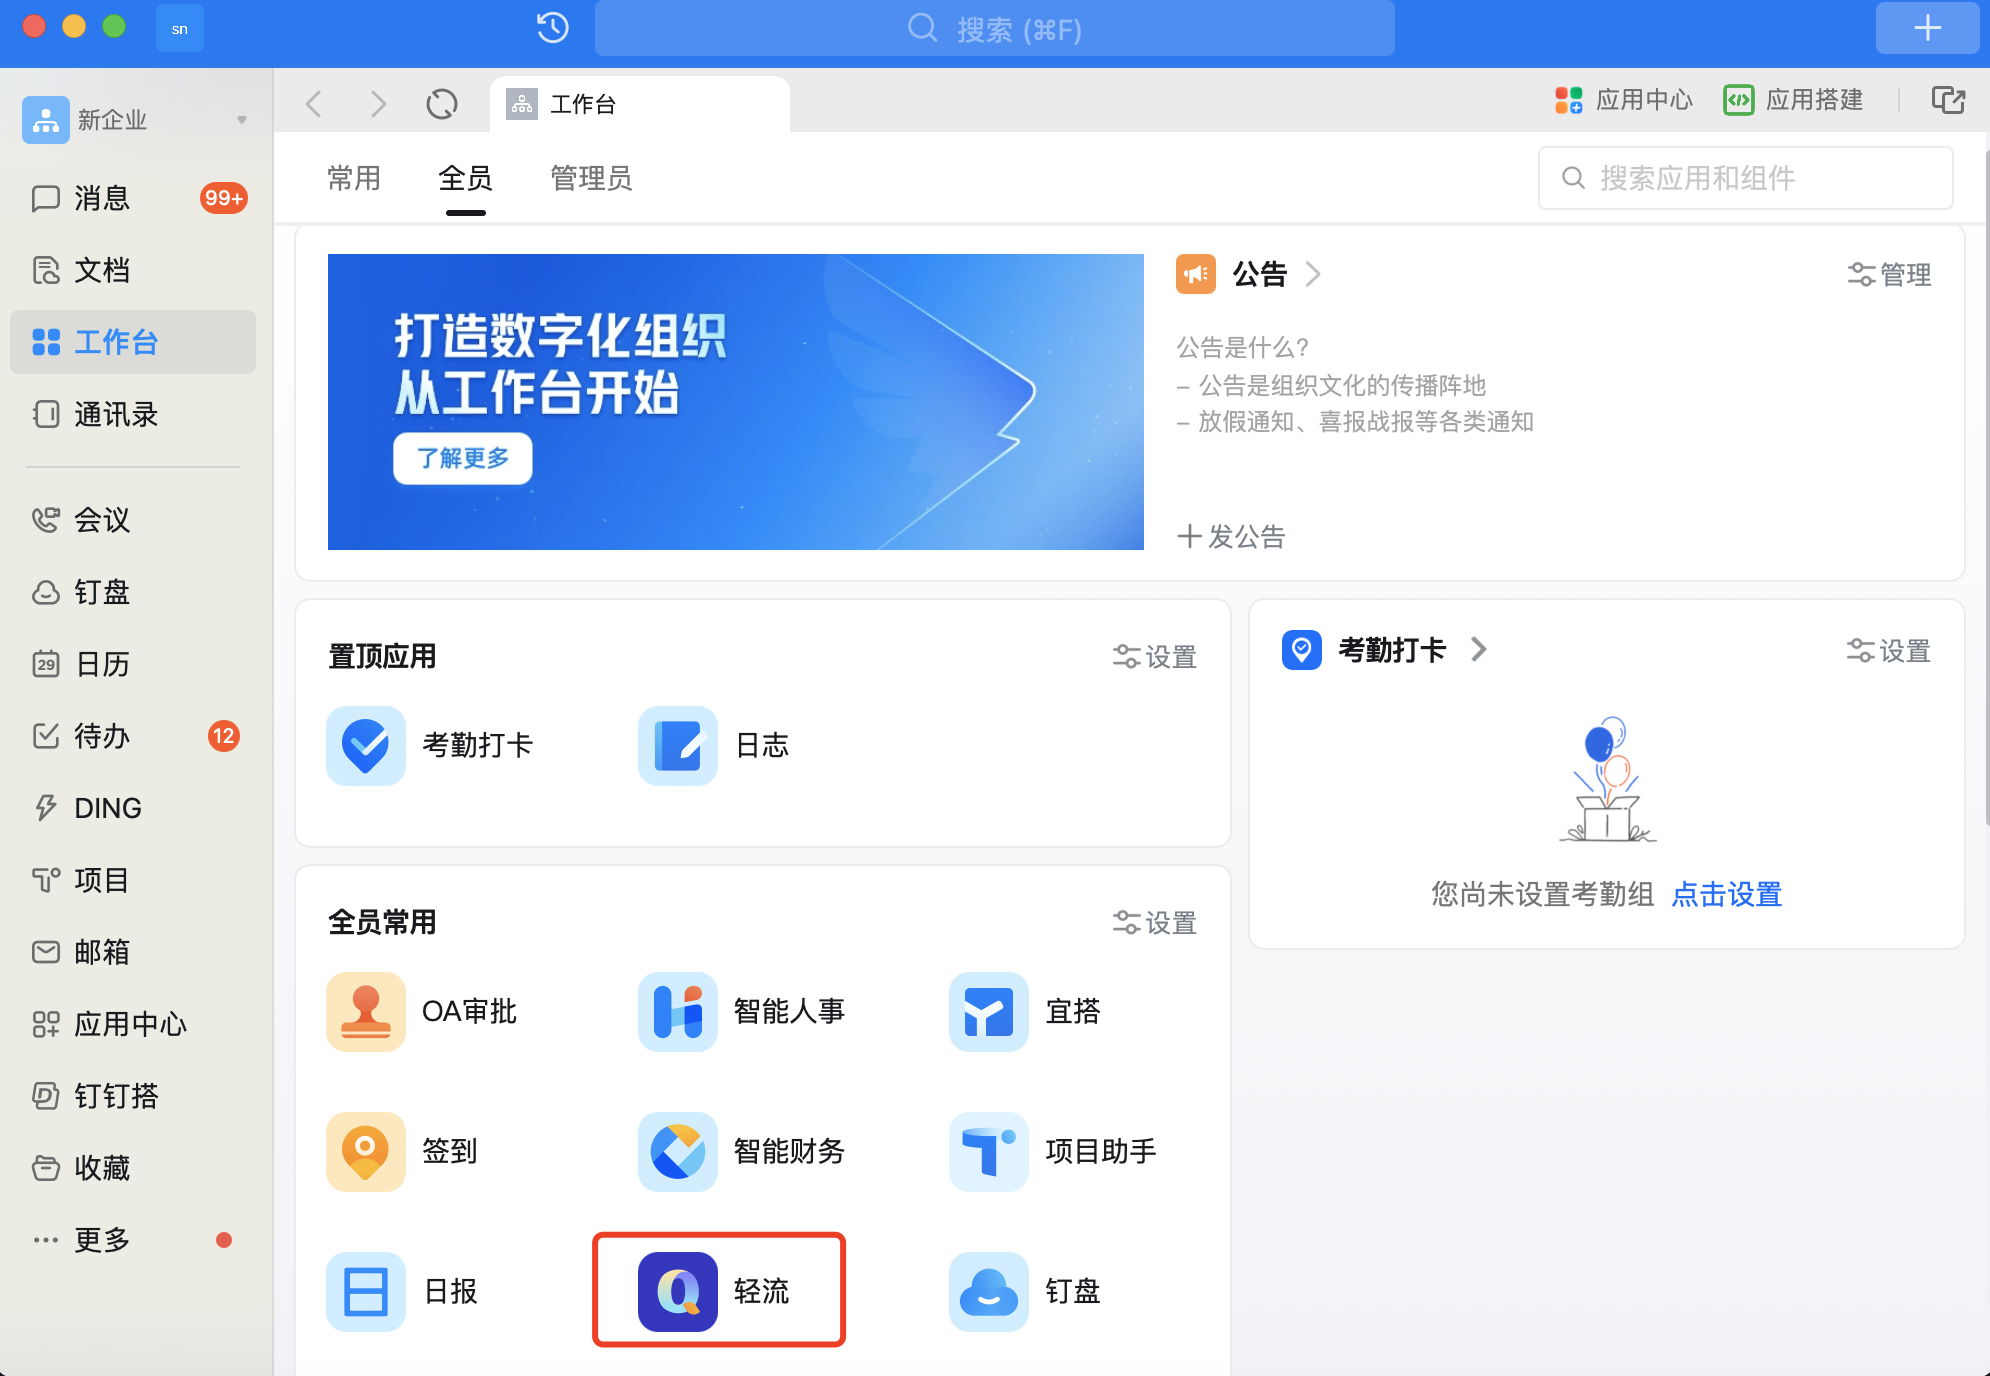1990x1376 pixels.
Task: Open 钉盘 in the sidebar
Action: pos(133,592)
